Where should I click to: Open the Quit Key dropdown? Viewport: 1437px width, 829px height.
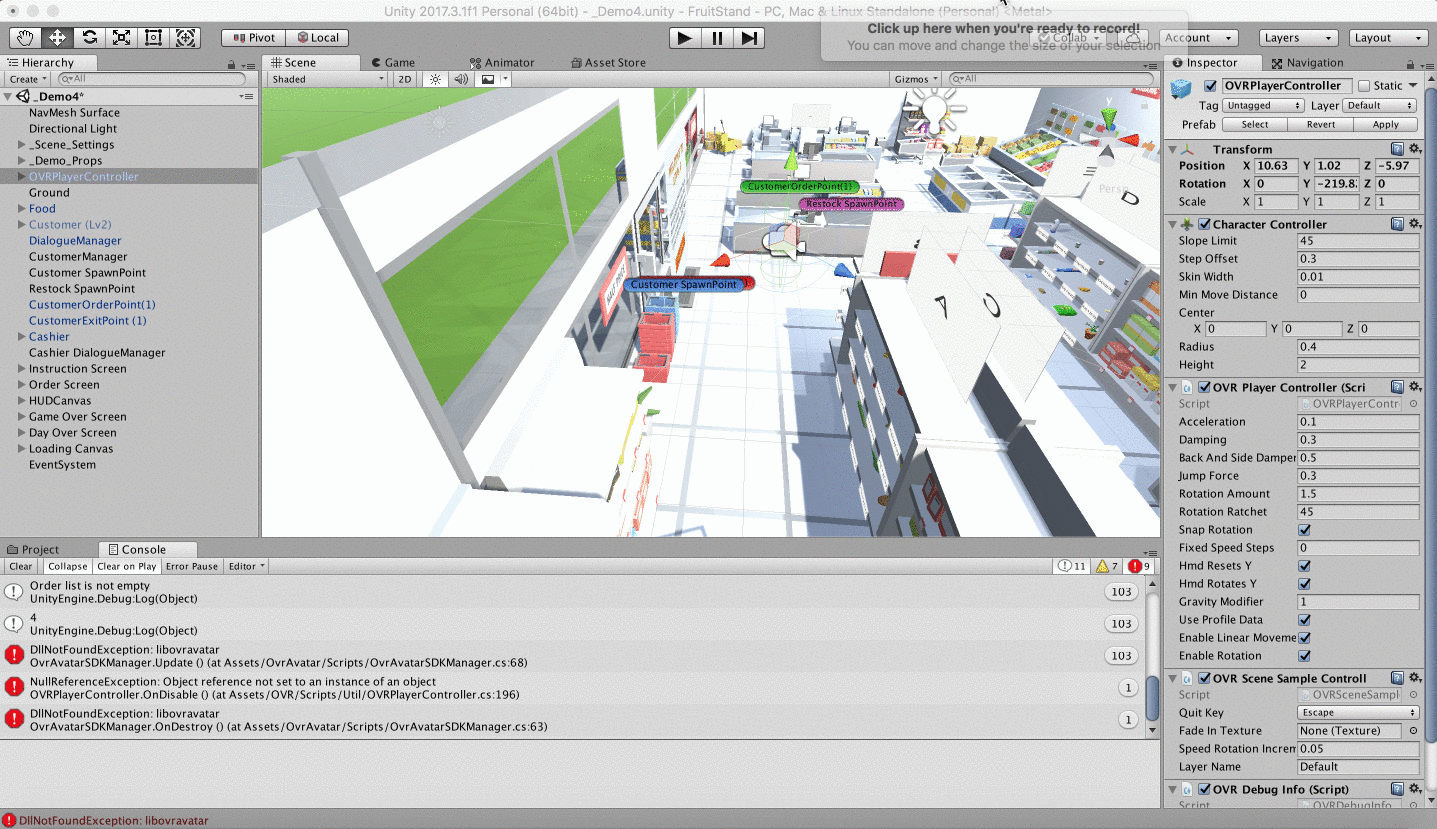[1357, 713]
